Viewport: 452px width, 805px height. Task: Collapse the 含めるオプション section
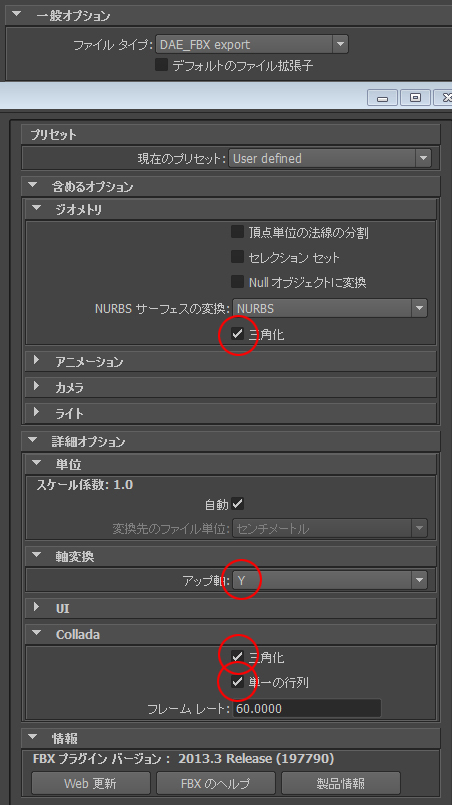click(33, 185)
